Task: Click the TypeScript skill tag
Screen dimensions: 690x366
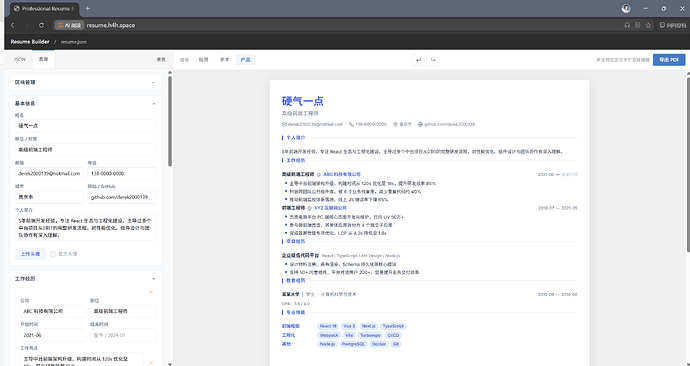Action: (x=393, y=326)
